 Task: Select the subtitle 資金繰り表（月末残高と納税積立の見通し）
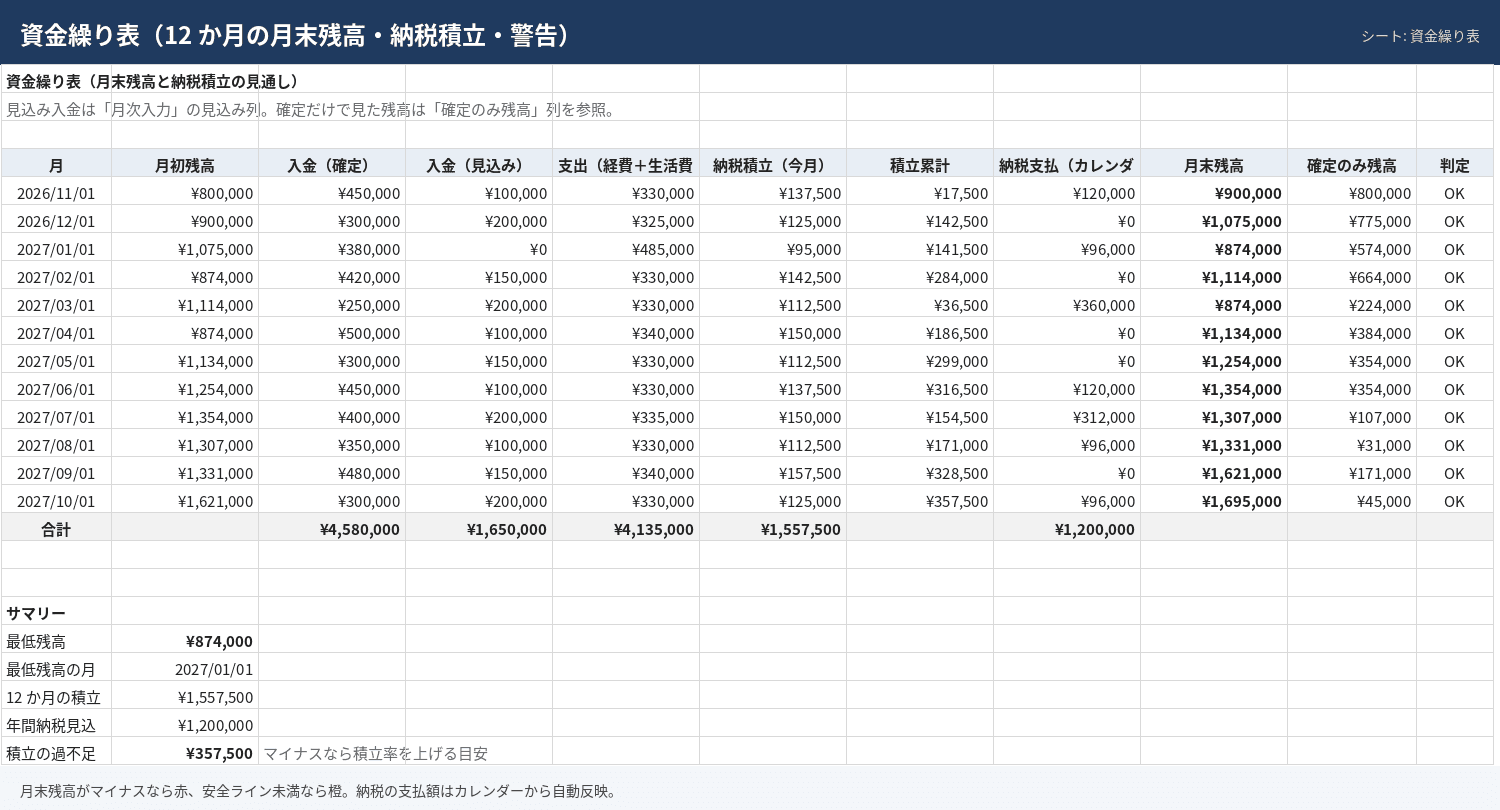click(152, 81)
